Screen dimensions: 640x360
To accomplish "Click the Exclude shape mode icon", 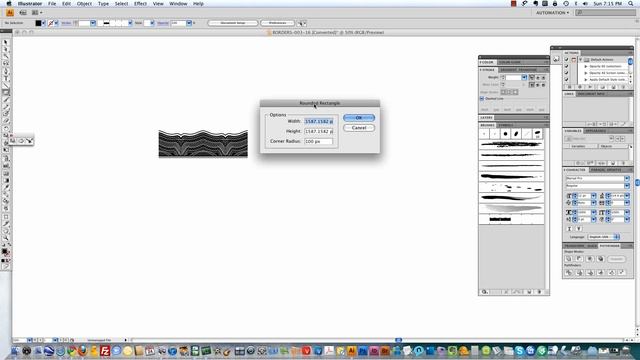I will coord(600,259).
